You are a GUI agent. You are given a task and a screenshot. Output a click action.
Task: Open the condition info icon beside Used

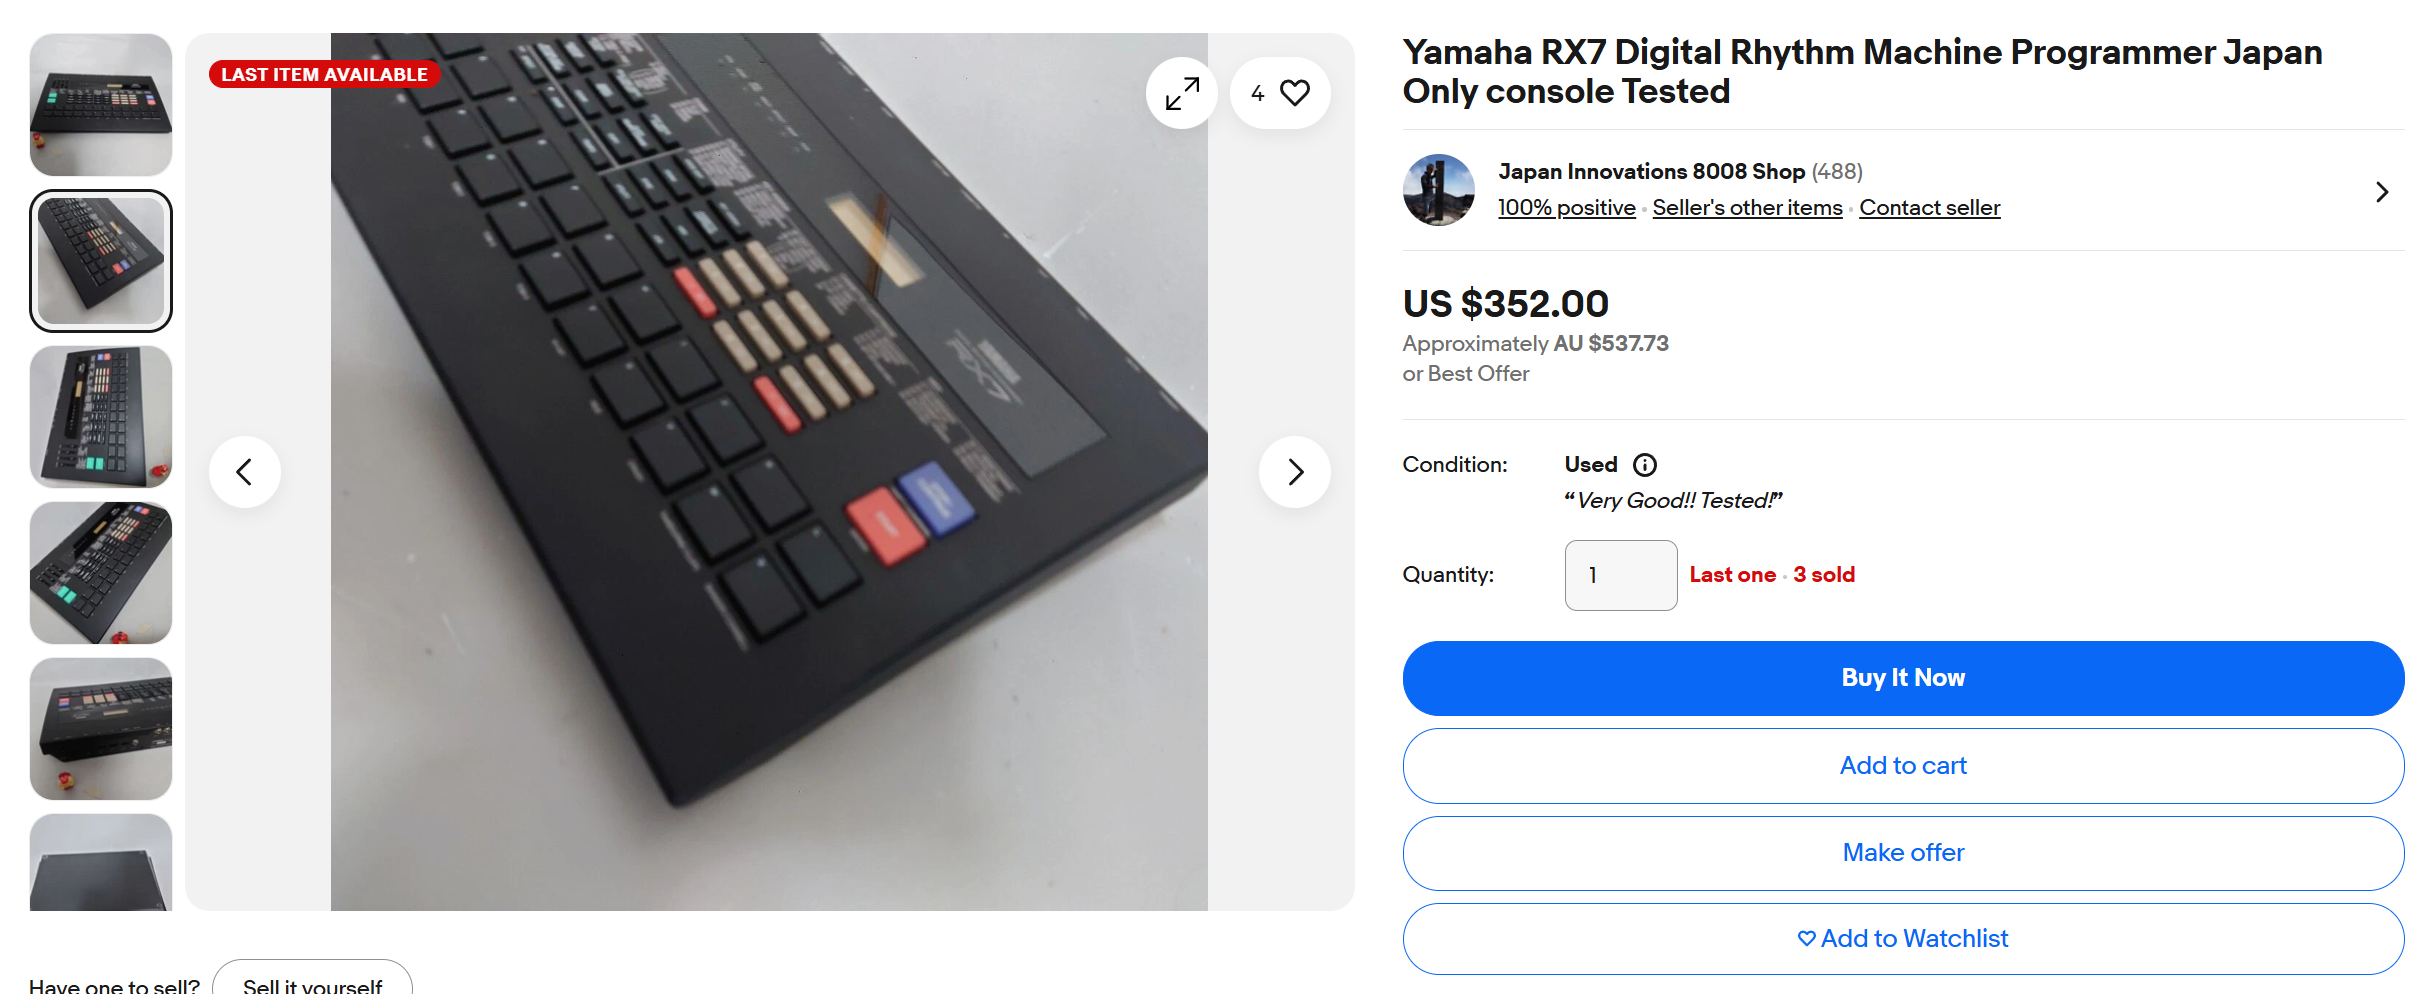coord(1645,465)
